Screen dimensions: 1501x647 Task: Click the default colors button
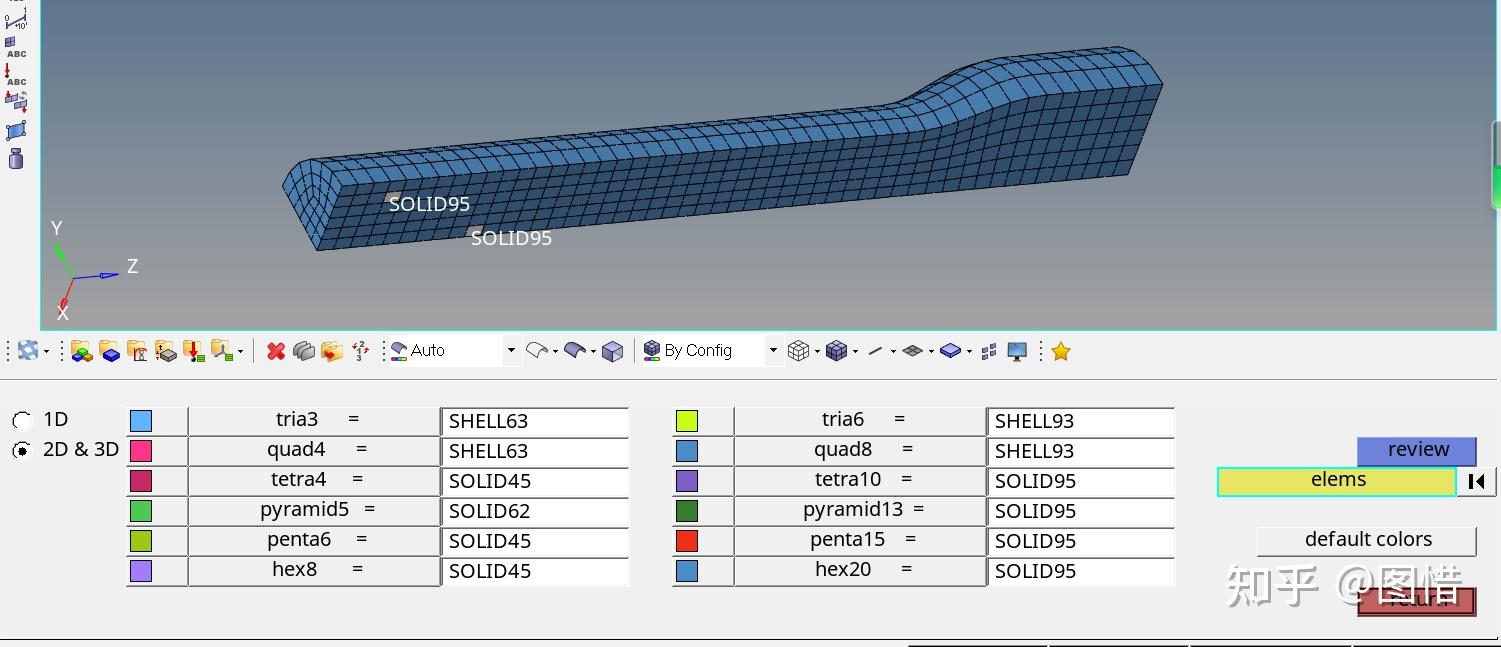coord(1367,539)
